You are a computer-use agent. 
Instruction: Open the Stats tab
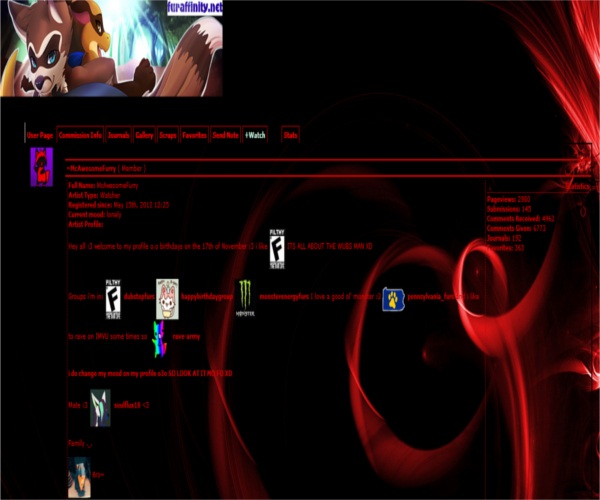point(290,135)
